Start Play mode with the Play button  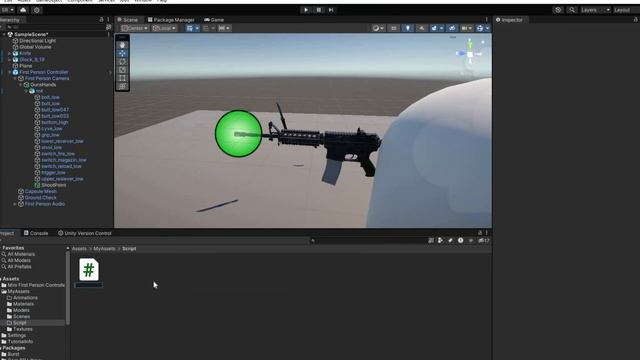[306, 10]
